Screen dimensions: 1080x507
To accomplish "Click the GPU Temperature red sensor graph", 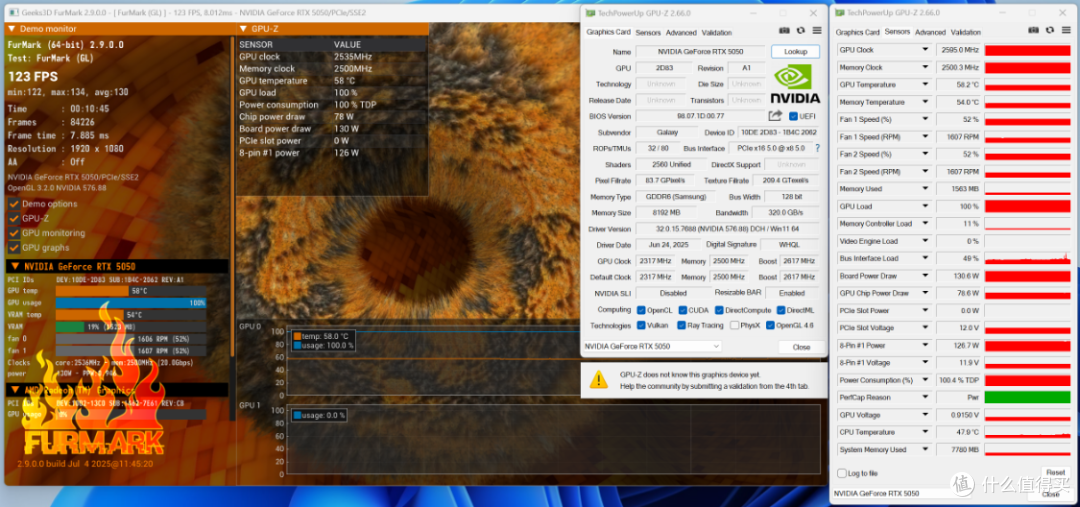I will [1028, 85].
